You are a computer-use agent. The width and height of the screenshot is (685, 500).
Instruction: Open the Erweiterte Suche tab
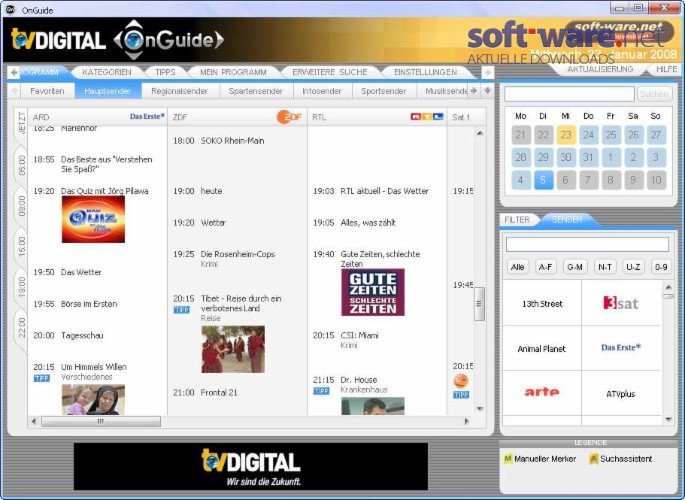(329, 72)
